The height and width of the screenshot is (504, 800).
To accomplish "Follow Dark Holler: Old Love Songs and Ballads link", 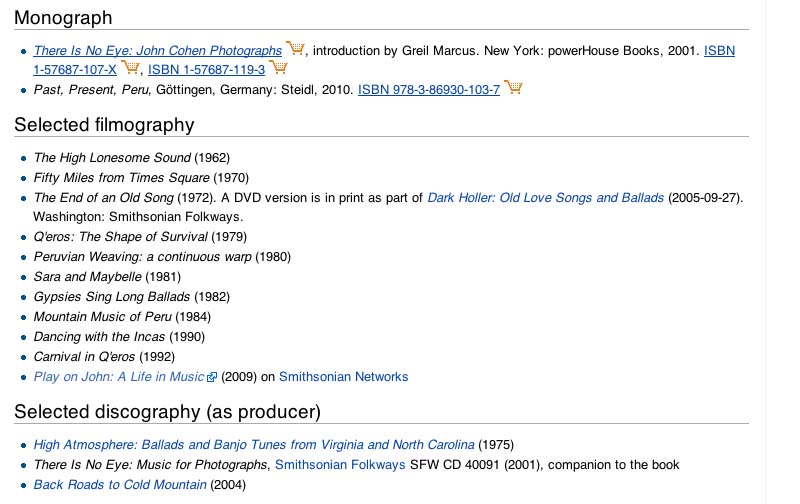I will point(545,197).
